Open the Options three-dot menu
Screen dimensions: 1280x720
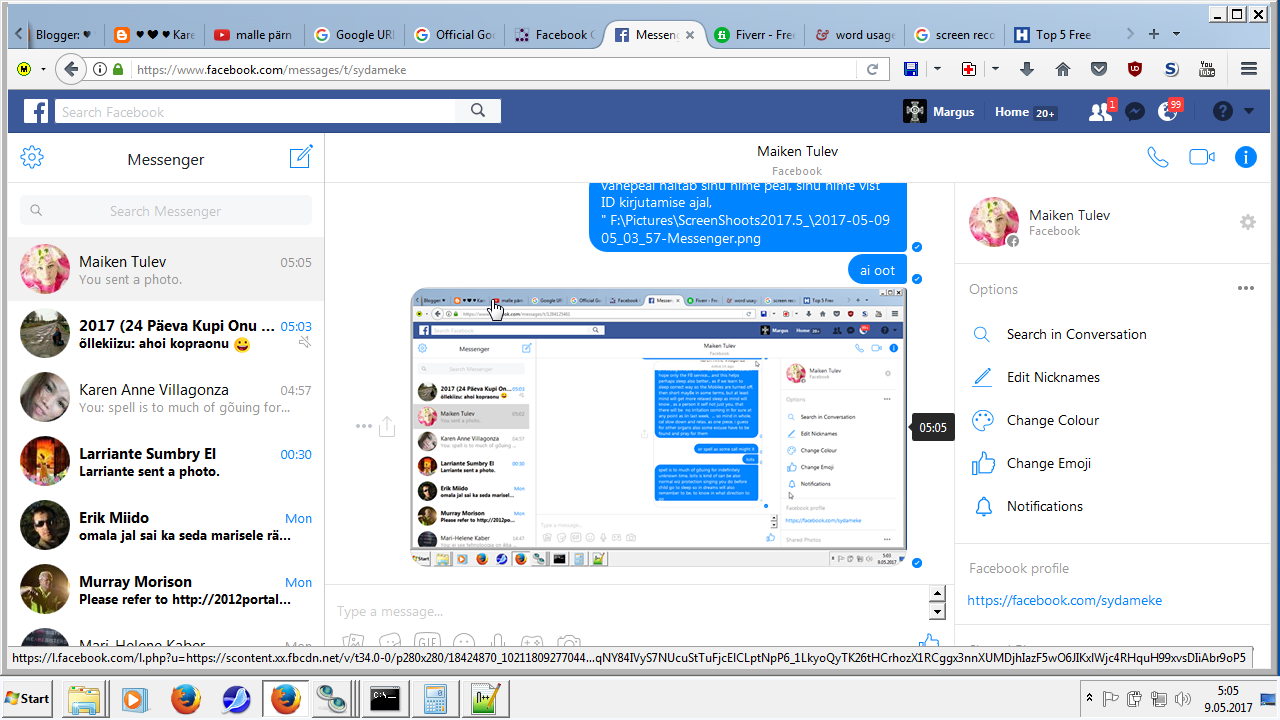point(1245,288)
